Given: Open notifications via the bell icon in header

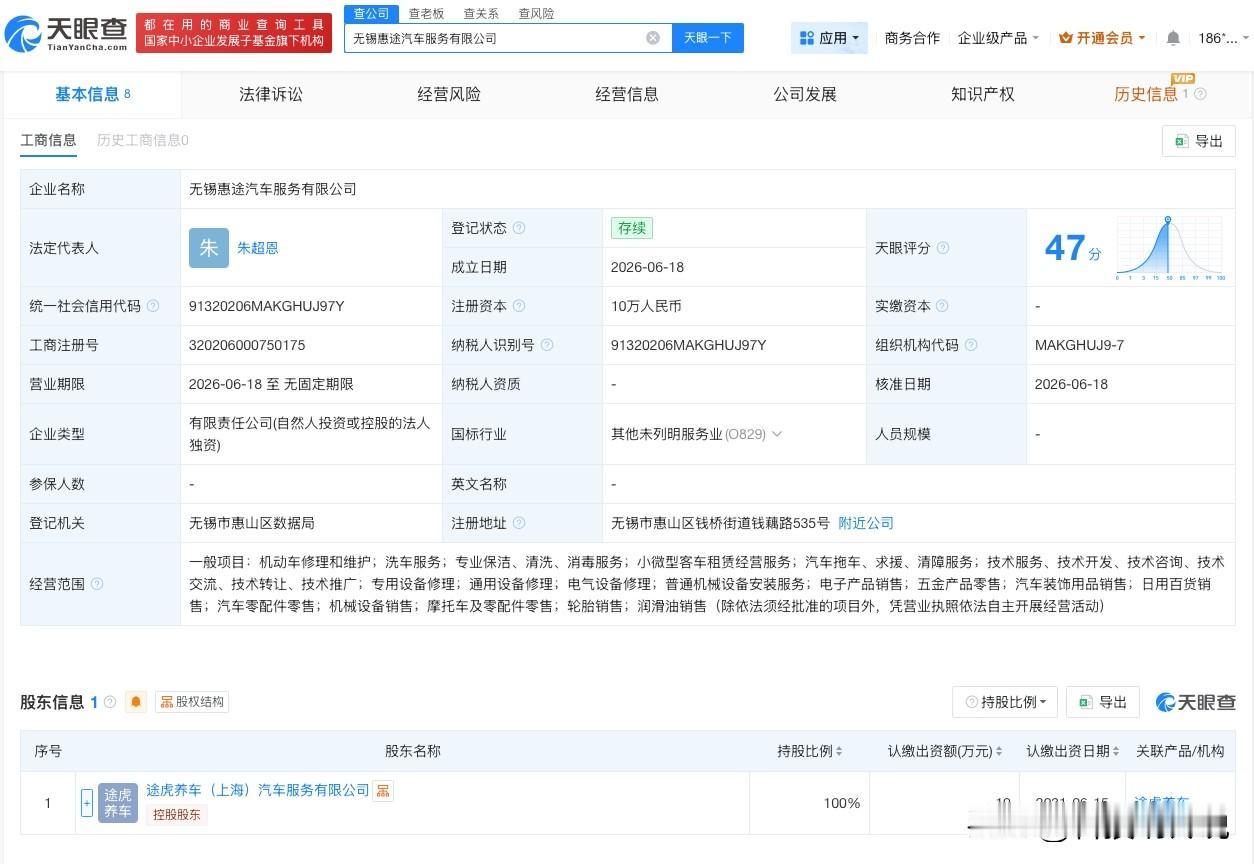Looking at the screenshot, I should pyautogui.click(x=1173, y=38).
